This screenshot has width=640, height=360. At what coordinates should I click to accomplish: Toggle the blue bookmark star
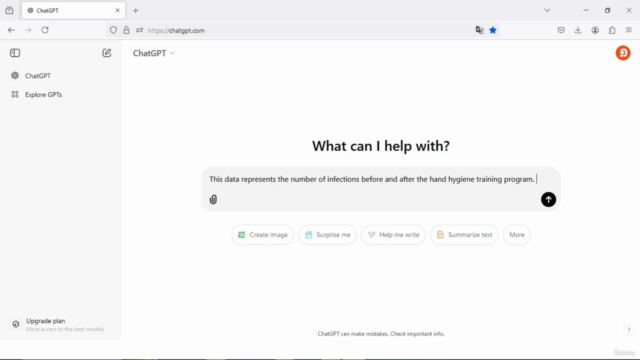[x=493, y=30]
